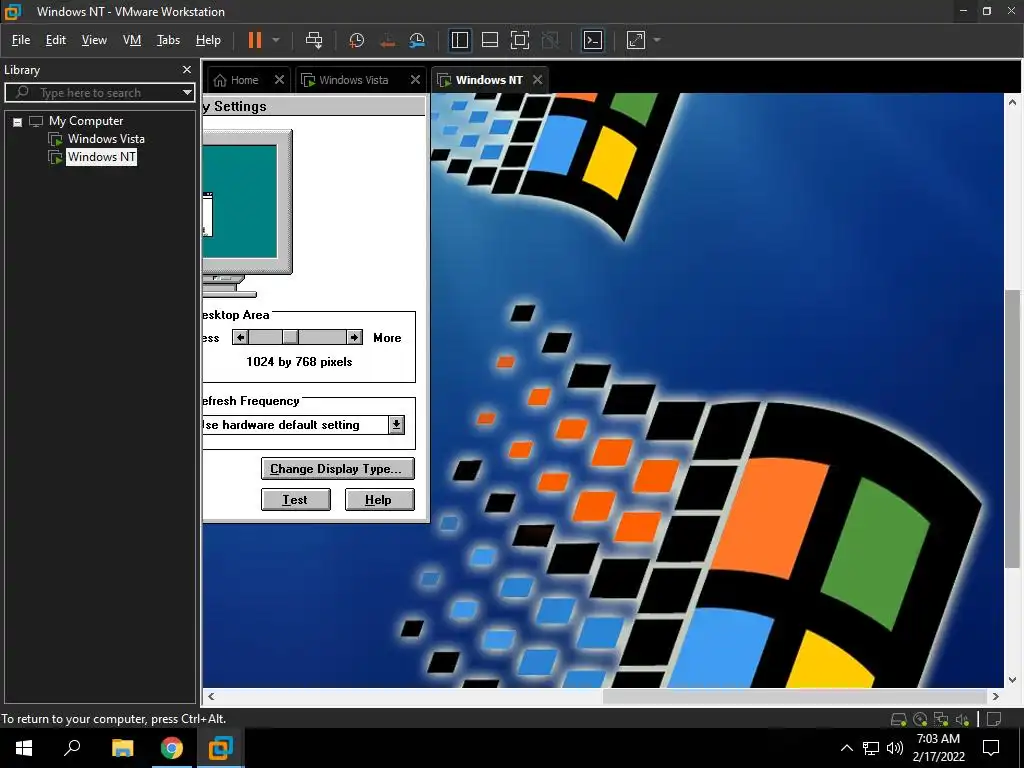Click the orange Suspend/Pause VM icon

point(255,40)
